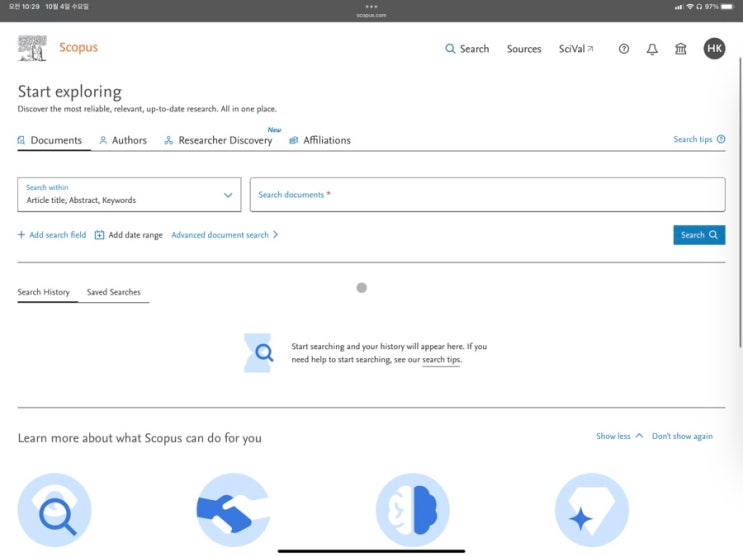743x557 pixels.
Task: Click the blue Search button
Action: pyautogui.click(x=699, y=235)
